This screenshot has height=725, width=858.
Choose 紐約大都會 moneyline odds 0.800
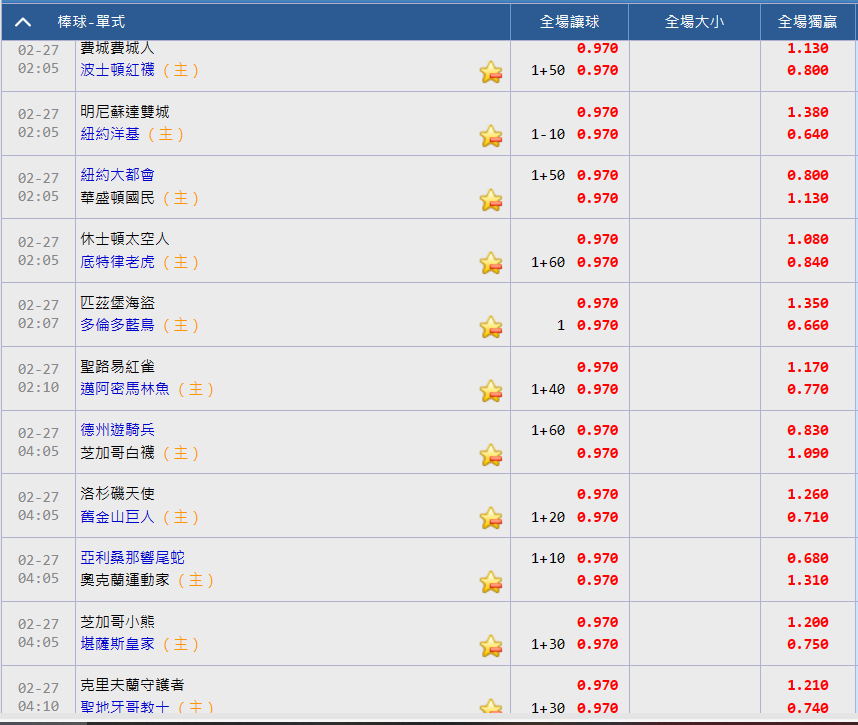click(x=808, y=175)
